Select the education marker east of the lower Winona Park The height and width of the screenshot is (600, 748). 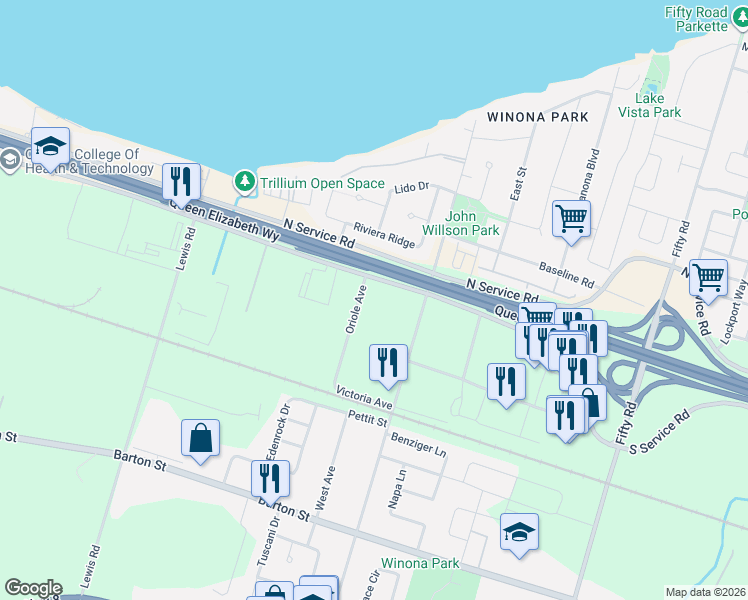coord(519,533)
